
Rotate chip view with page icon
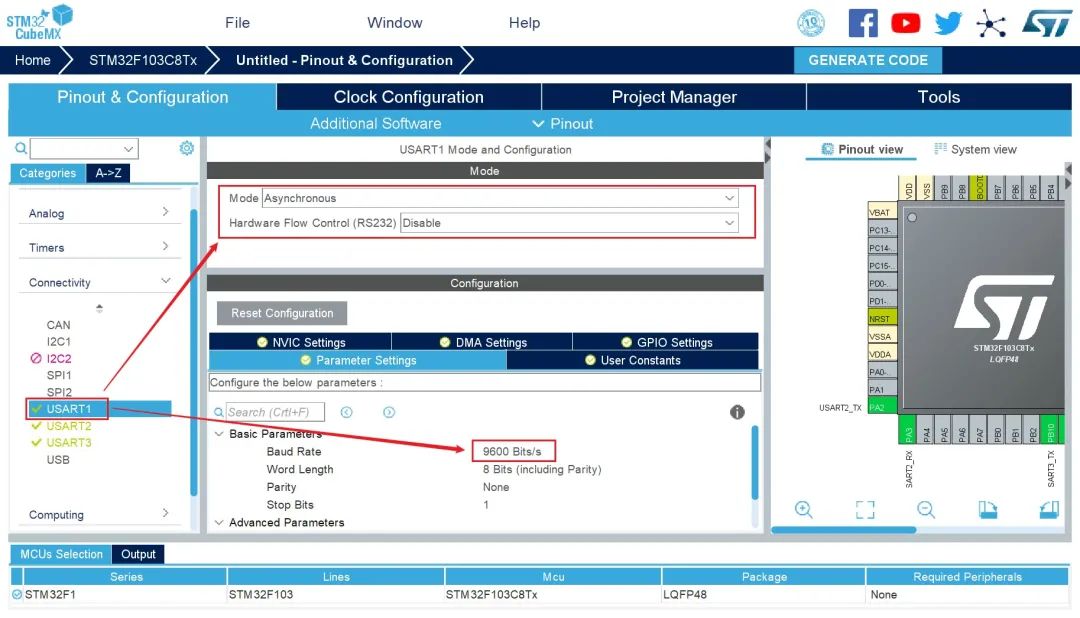pos(988,510)
